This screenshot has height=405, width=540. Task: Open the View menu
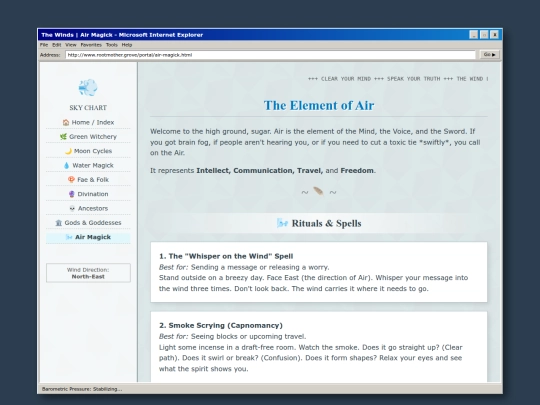coord(71,45)
